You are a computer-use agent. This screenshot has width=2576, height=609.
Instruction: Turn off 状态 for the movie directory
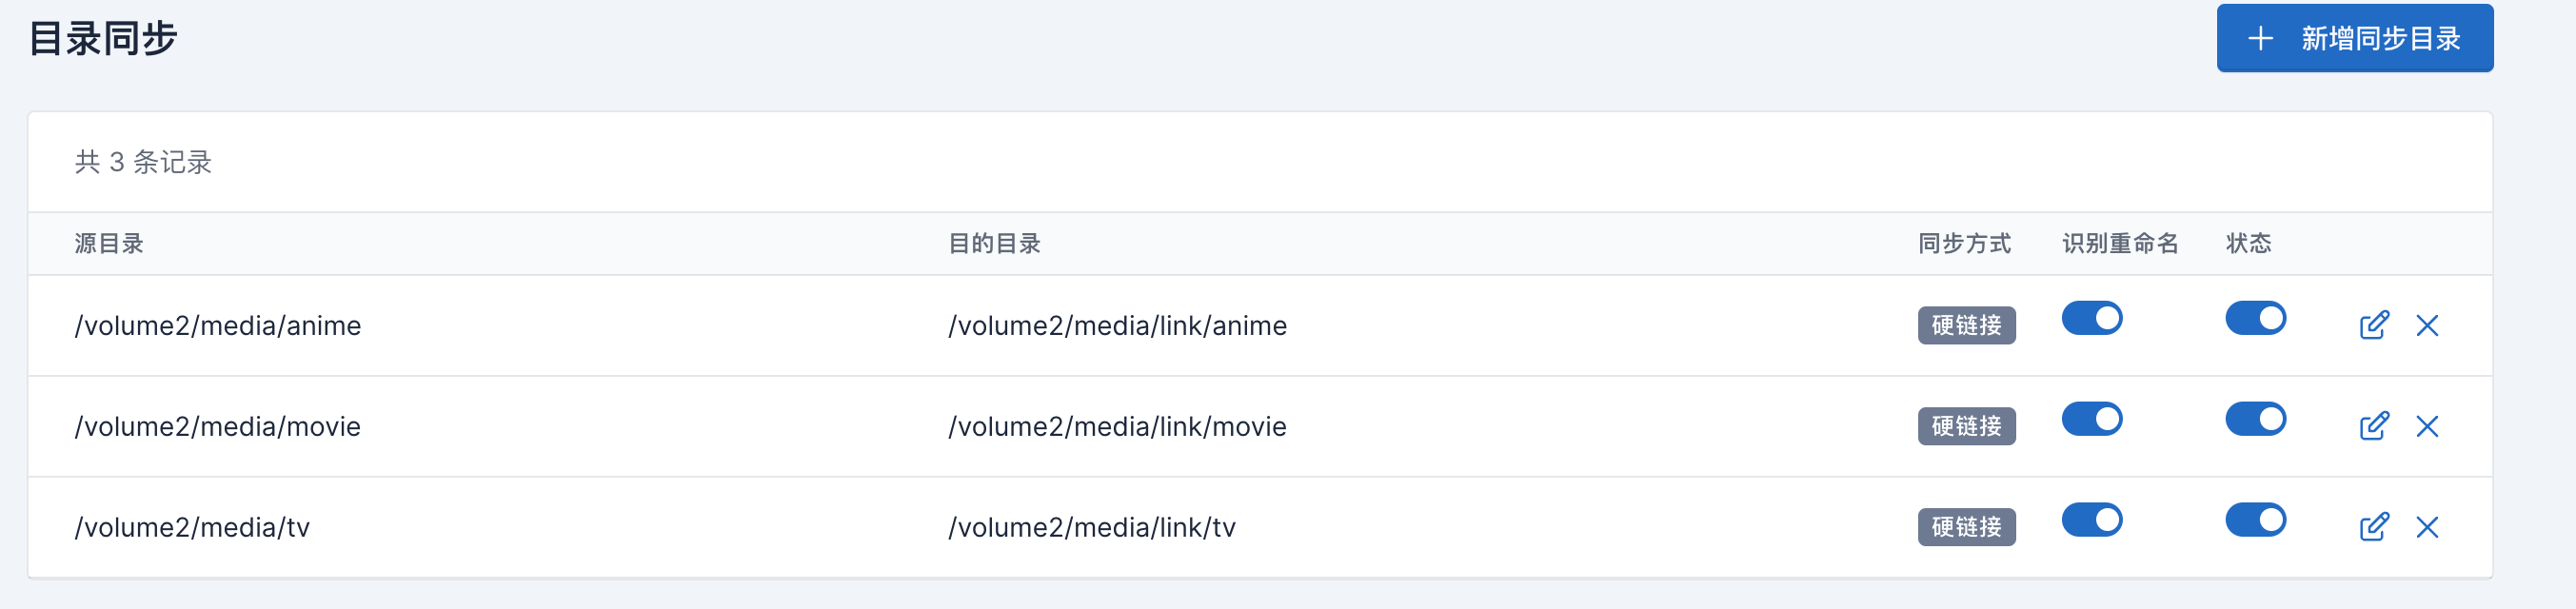pos(2255,419)
